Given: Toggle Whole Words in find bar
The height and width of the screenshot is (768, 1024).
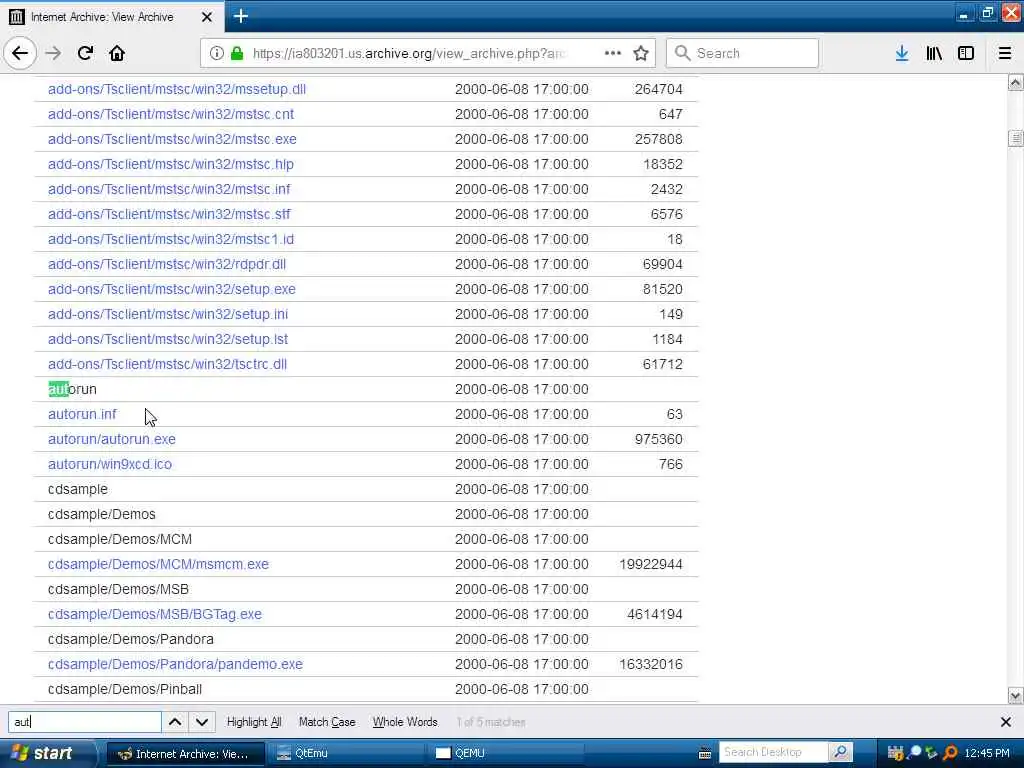Looking at the screenshot, I should (x=405, y=722).
